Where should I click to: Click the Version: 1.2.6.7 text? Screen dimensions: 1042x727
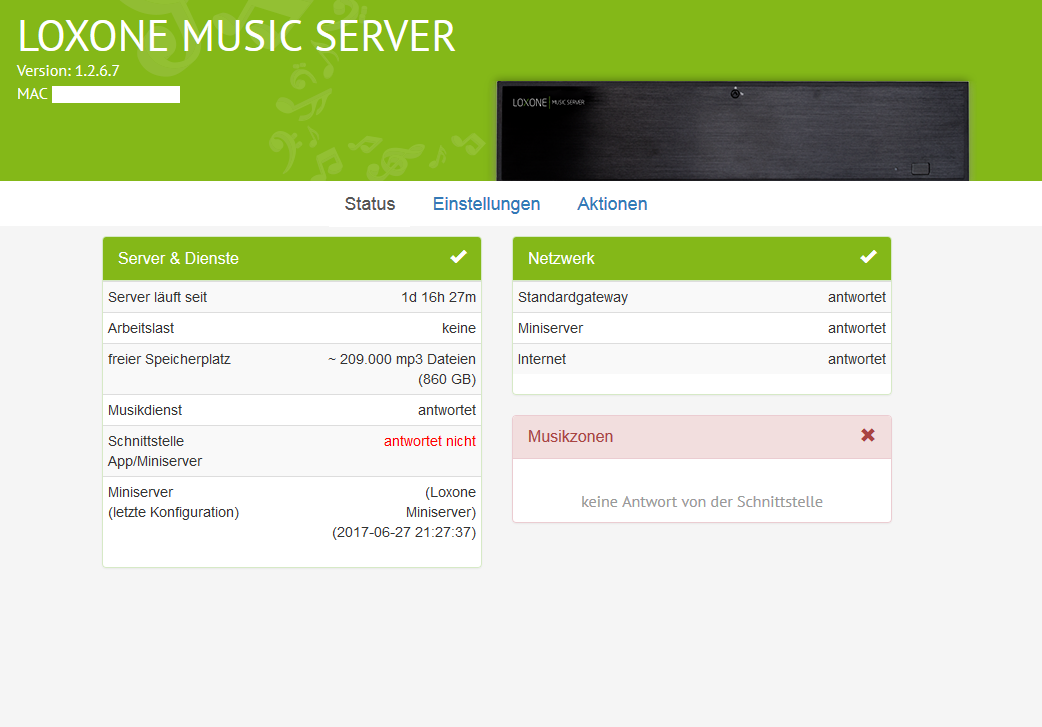pos(68,71)
